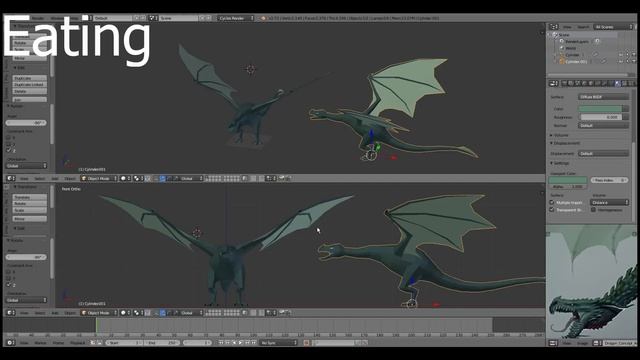Click the Roughness slider
Image resolution: width=640 pixels, height=360 pixels.
coord(601,117)
